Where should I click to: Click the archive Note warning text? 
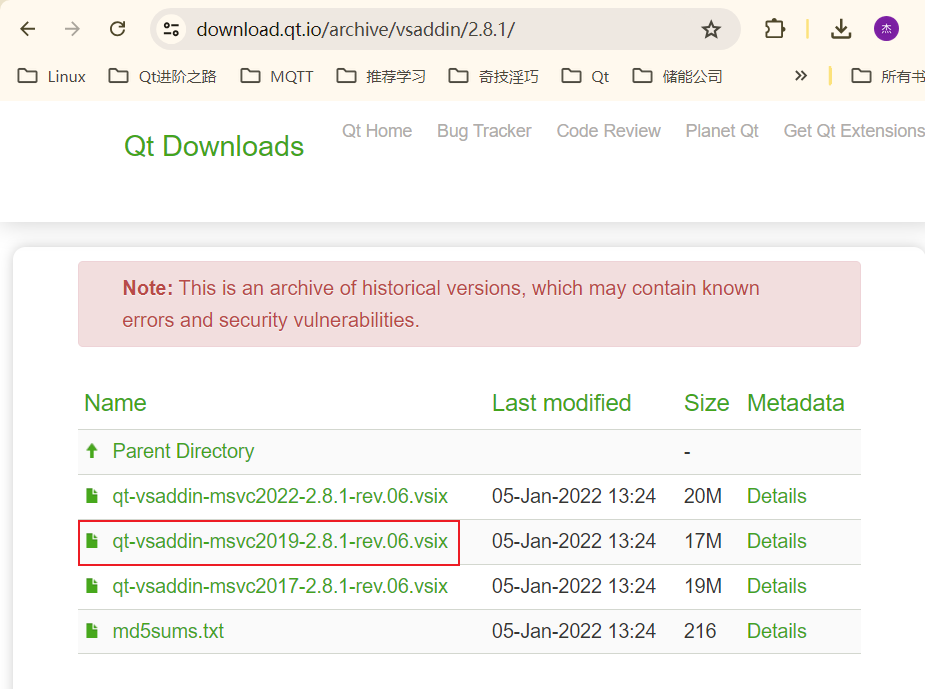(x=441, y=304)
